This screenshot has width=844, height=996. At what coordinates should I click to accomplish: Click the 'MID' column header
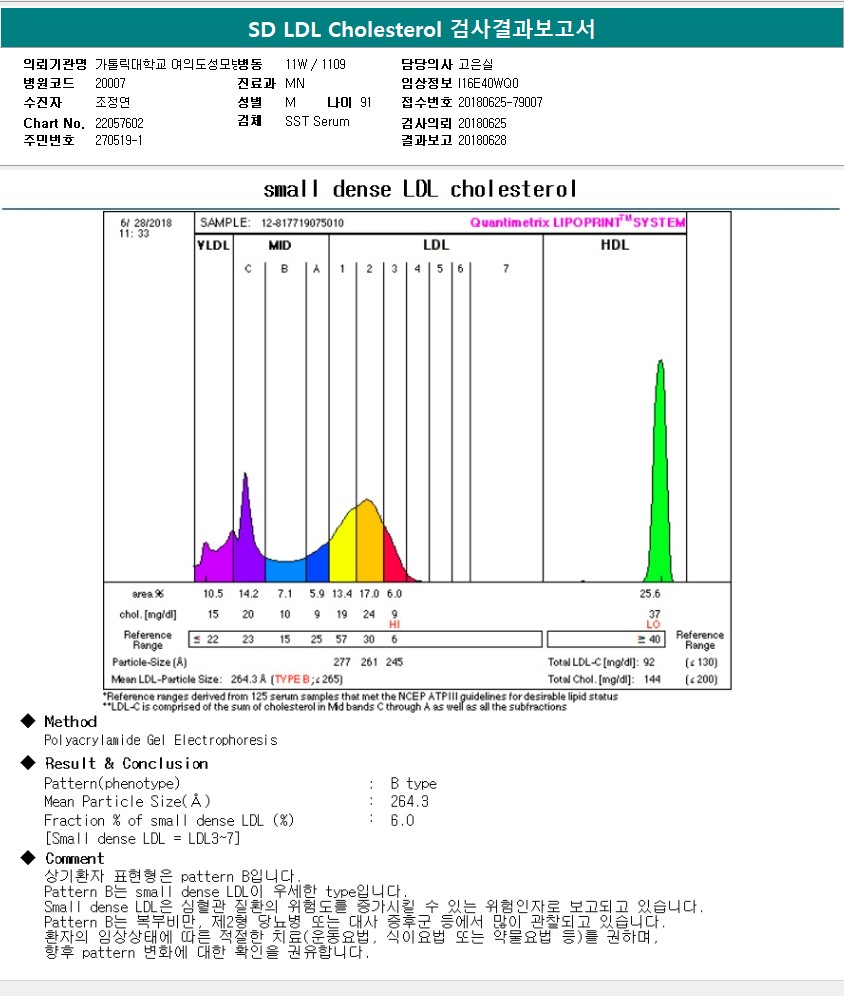(x=279, y=245)
